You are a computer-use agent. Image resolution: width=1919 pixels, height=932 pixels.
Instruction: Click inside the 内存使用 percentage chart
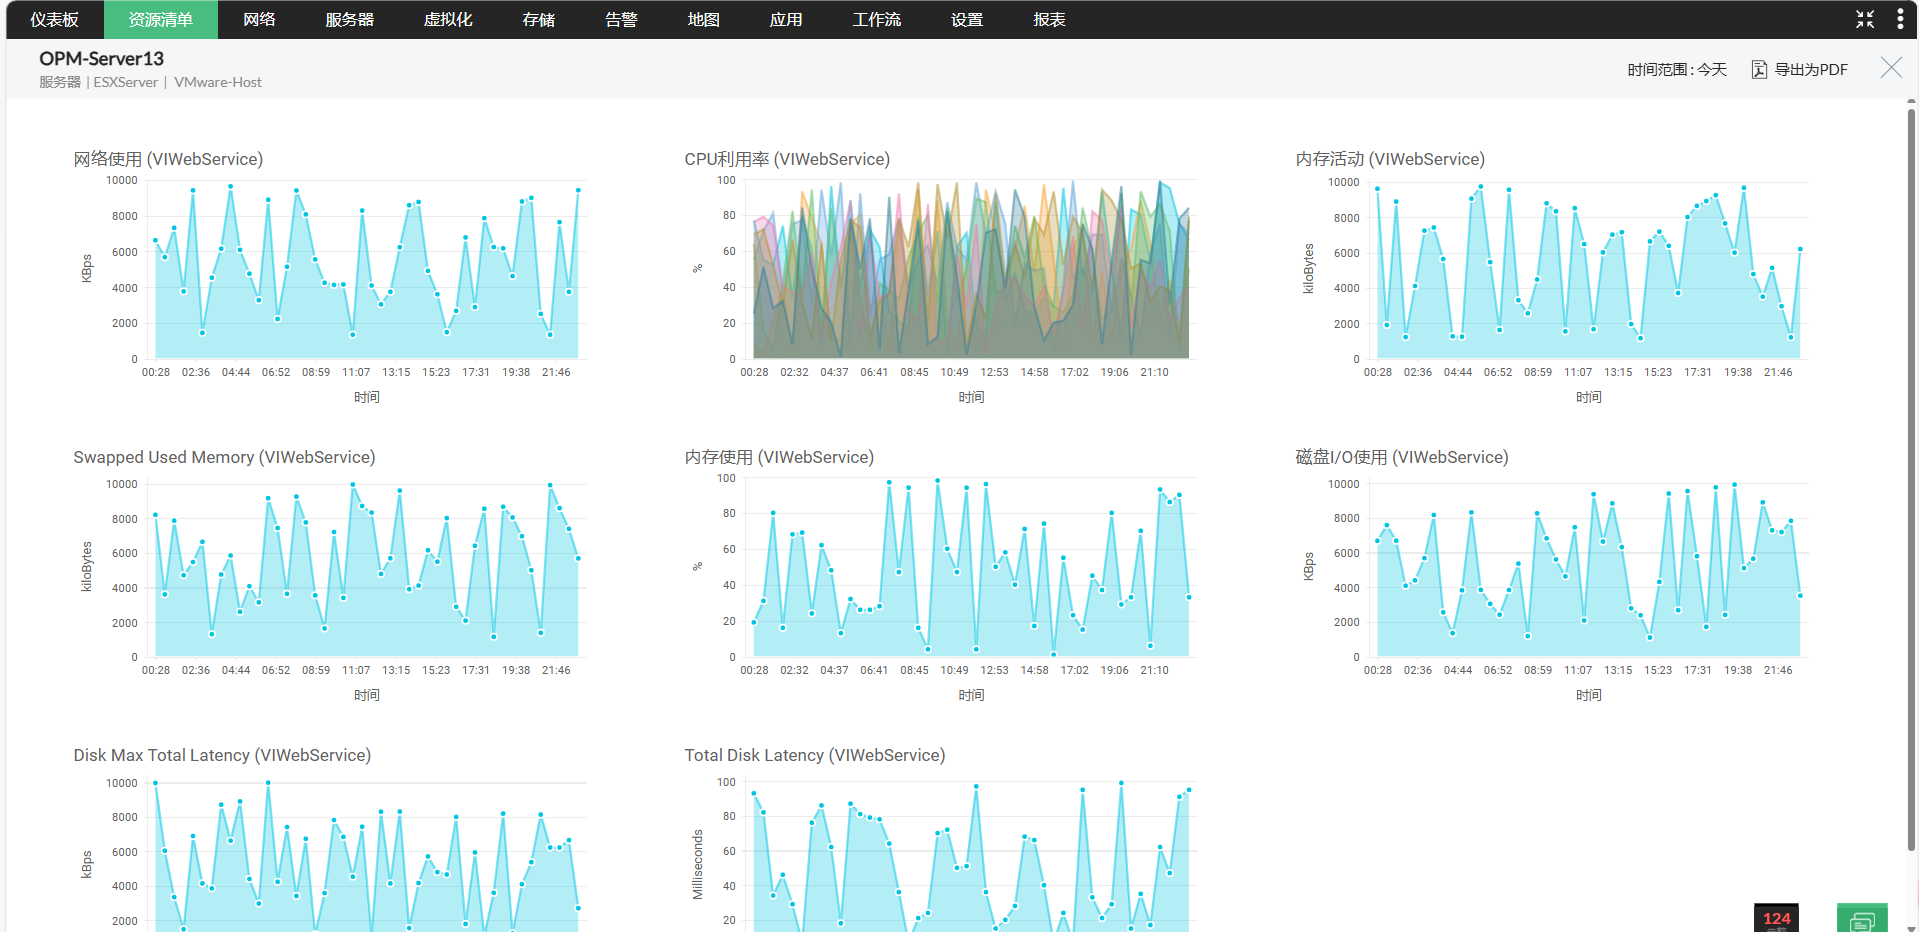click(x=971, y=568)
